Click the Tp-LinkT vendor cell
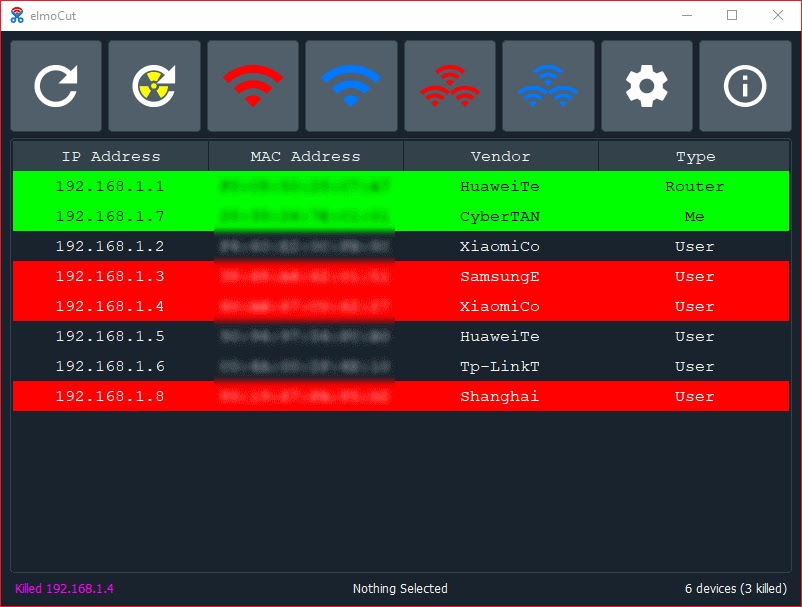Image resolution: width=802 pixels, height=607 pixels. click(500, 366)
